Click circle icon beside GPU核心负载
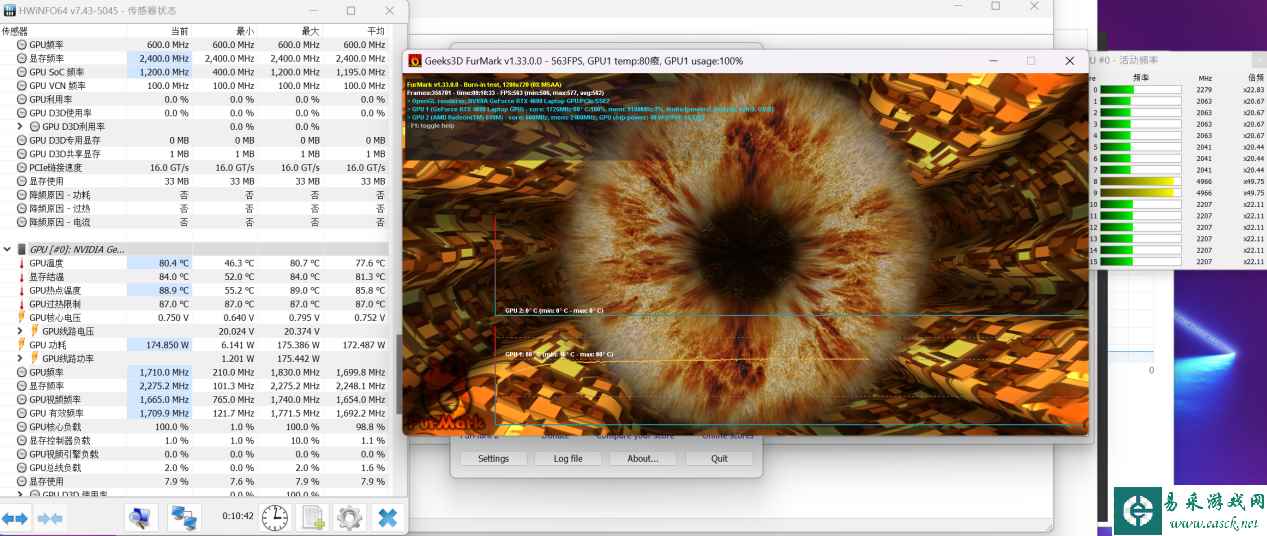Viewport: 1267px width, 536px height. coord(21,427)
